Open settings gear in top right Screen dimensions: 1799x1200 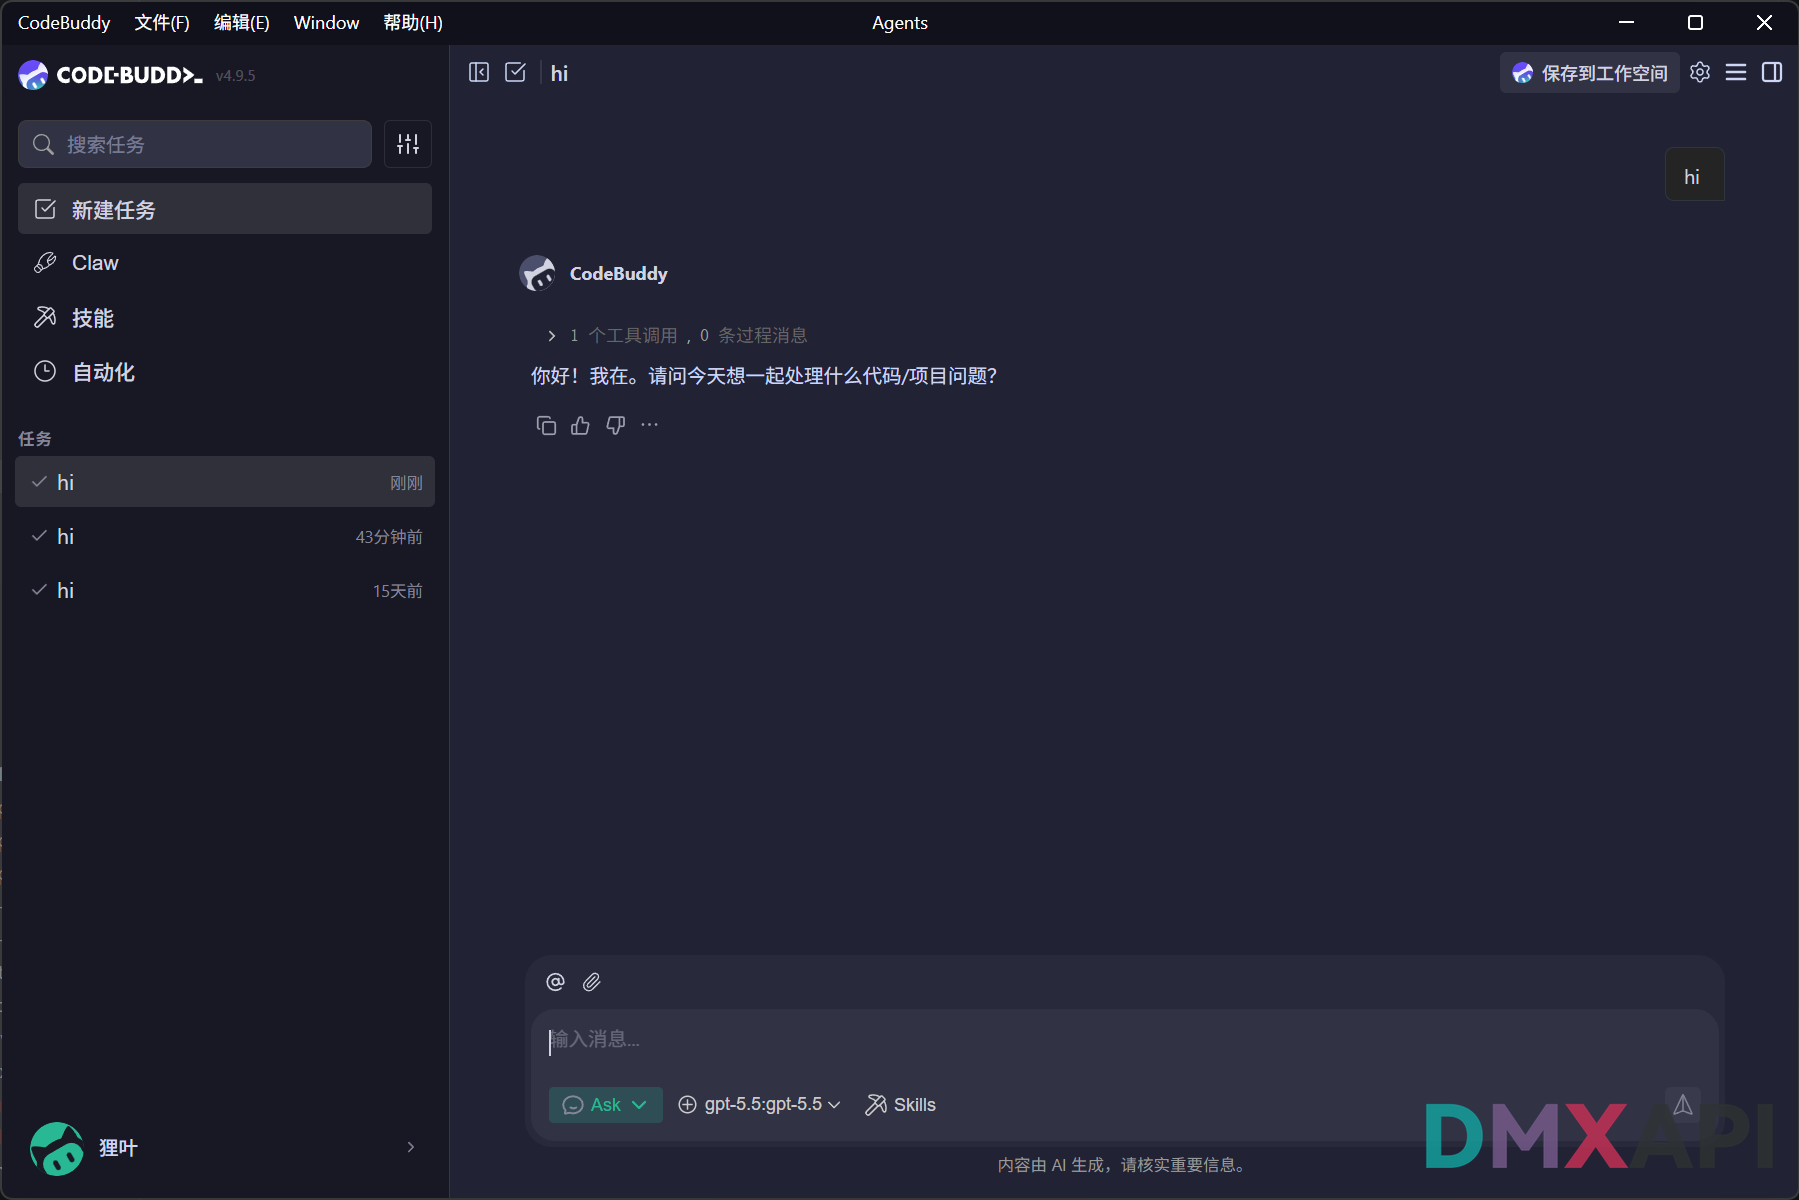coord(1700,72)
